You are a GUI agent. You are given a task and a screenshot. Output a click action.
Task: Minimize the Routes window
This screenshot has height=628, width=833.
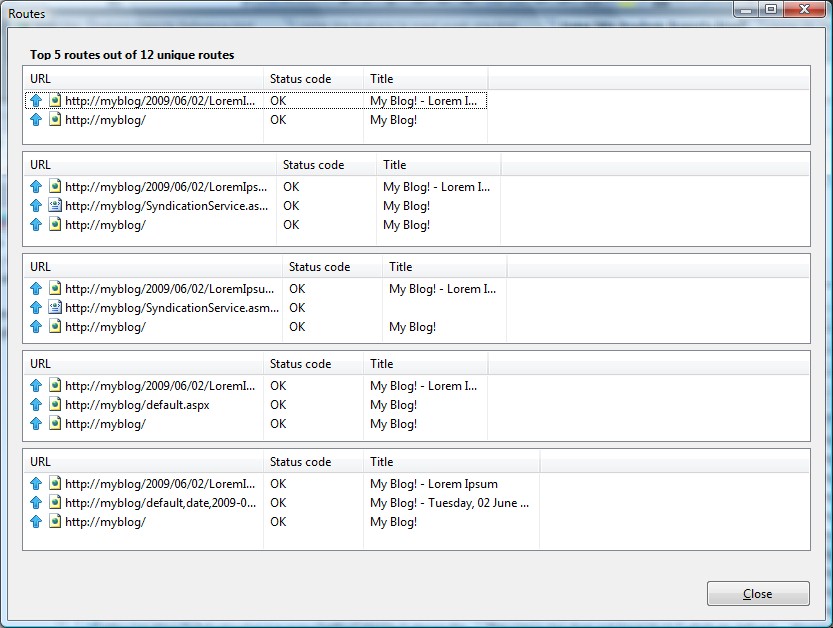click(746, 10)
